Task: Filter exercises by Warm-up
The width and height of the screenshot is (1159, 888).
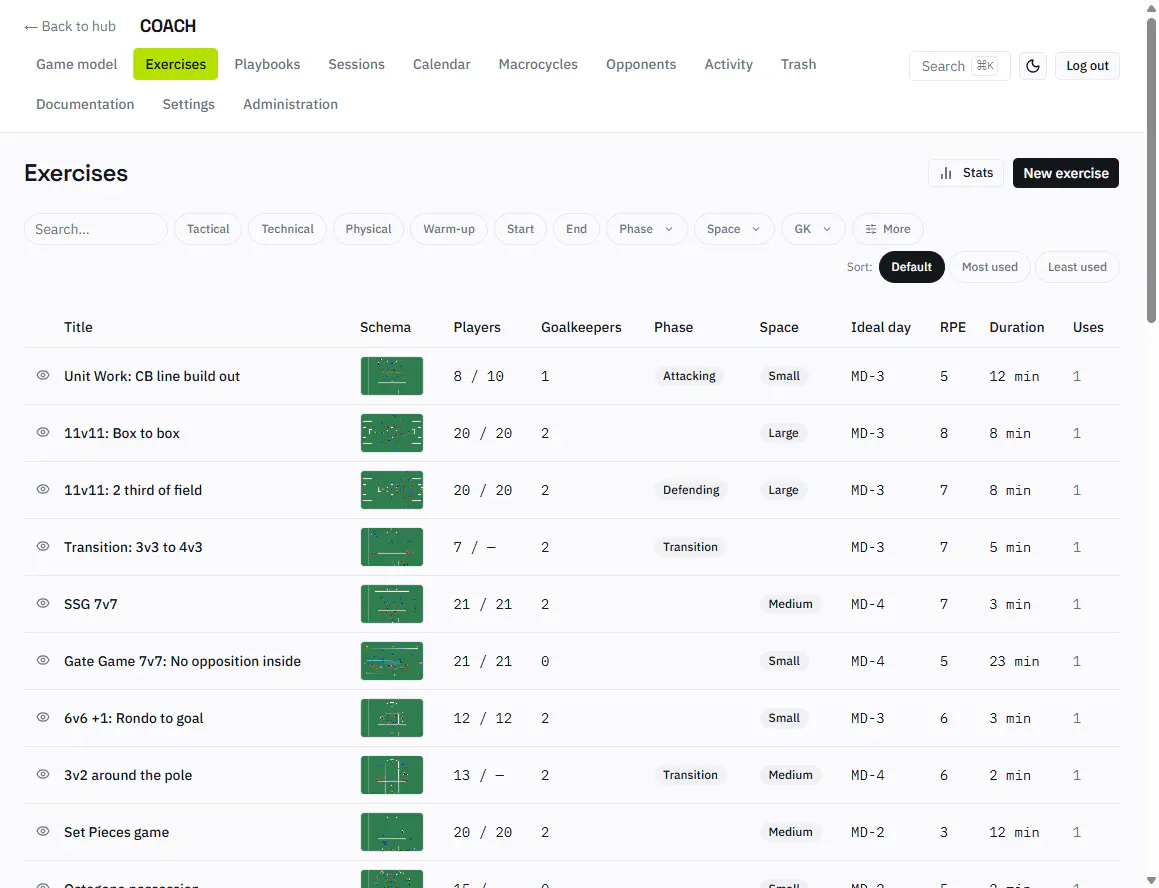Action: [449, 229]
